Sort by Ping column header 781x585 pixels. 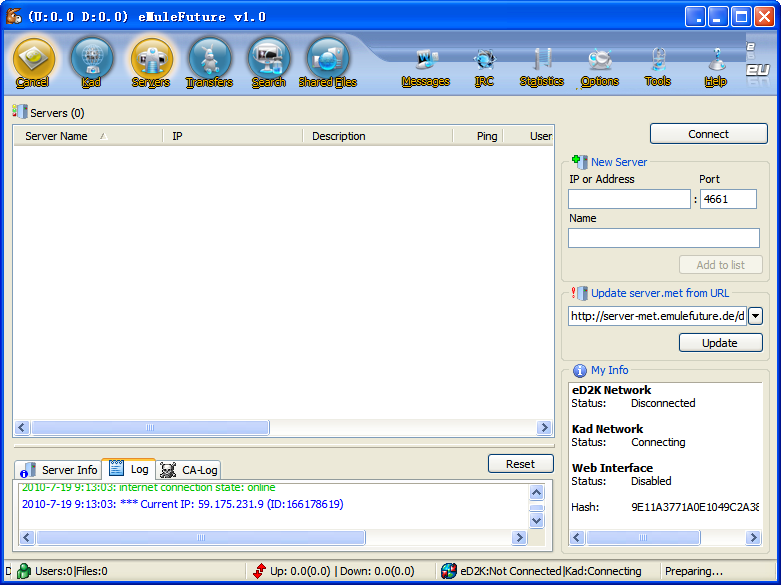pos(478,136)
